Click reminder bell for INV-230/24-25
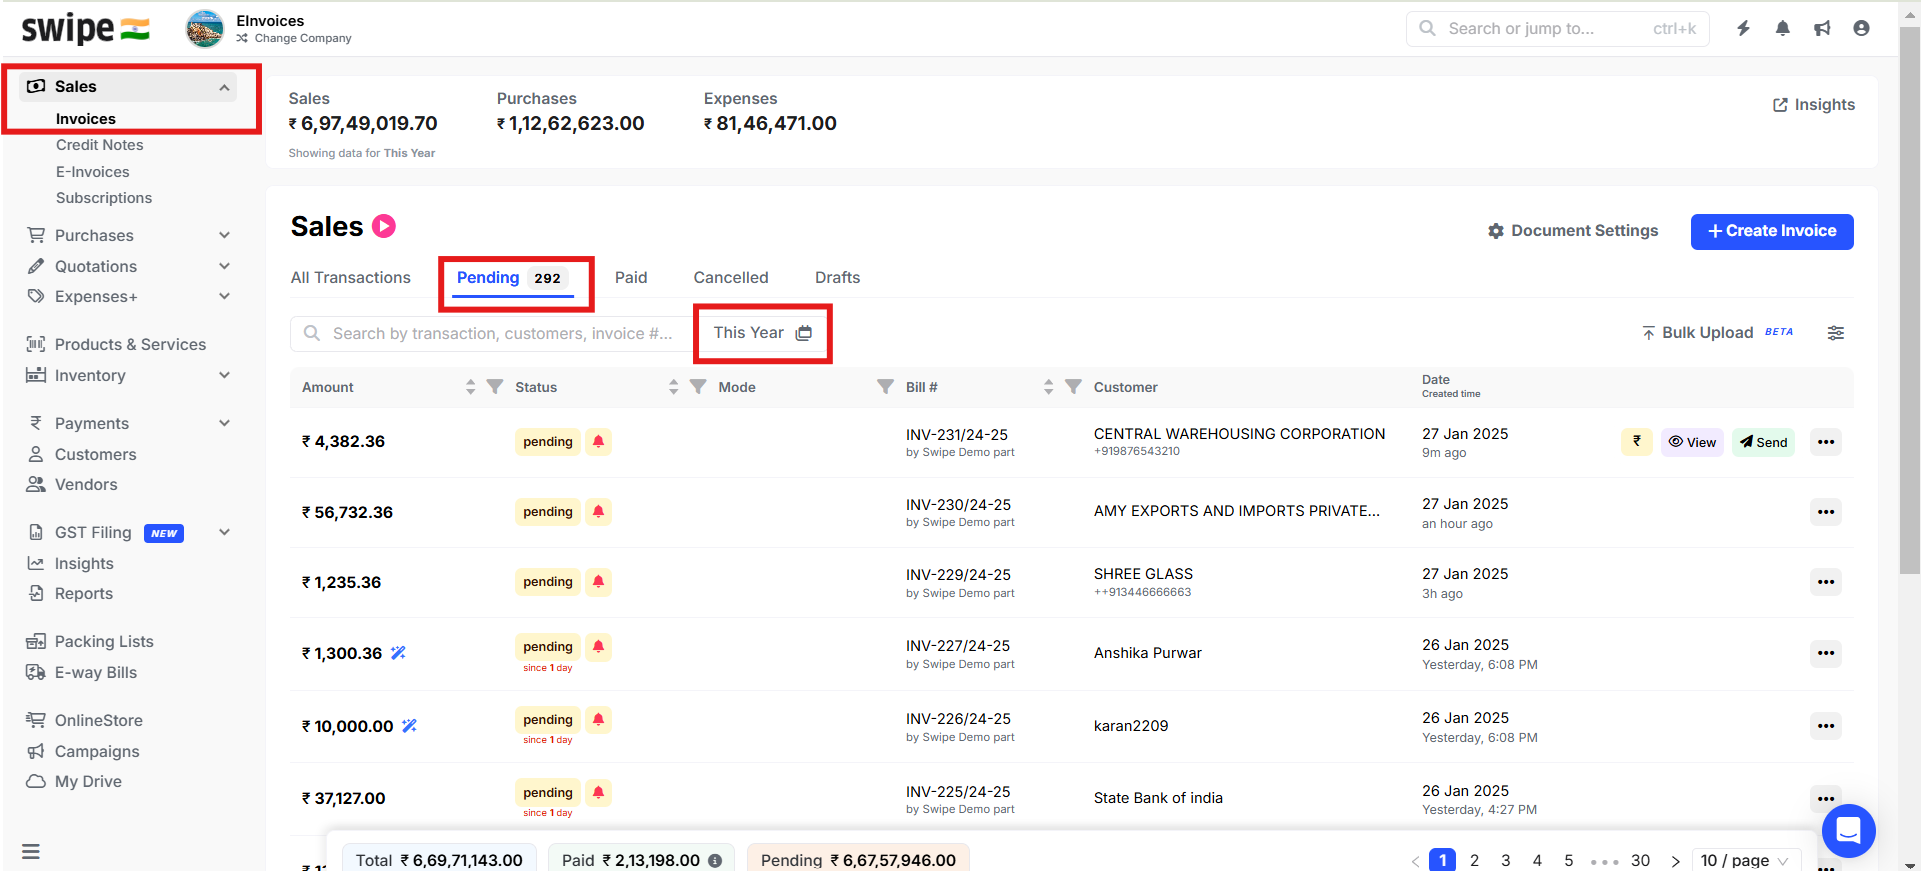Viewport: 1921px width, 871px height. pos(598,511)
